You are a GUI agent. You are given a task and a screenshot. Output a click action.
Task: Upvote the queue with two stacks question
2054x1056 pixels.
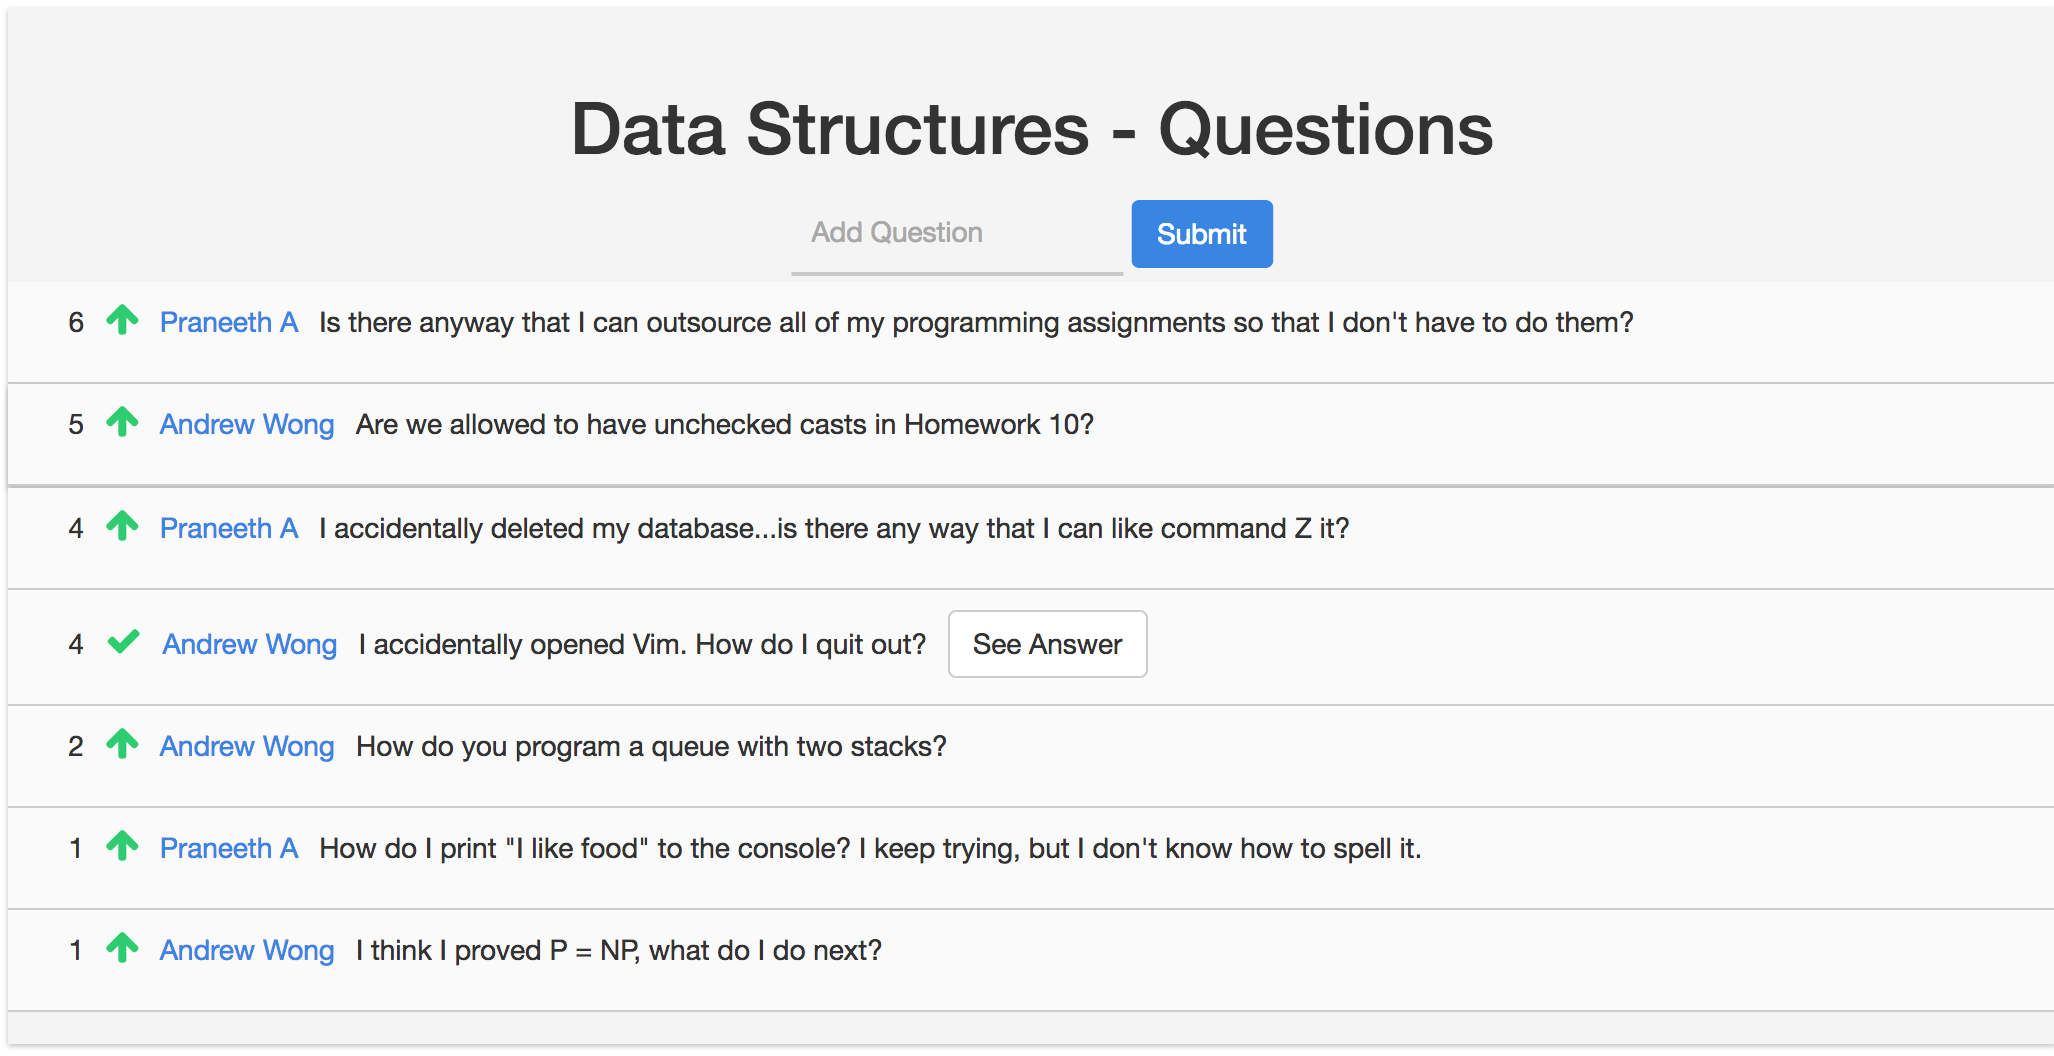(x=122, y=744)
